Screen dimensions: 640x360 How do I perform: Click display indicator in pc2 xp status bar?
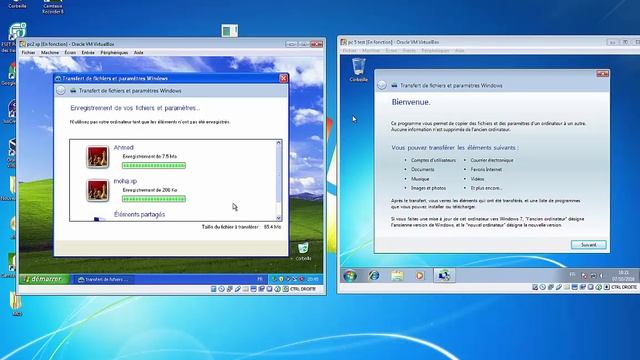tap(253, 289)
